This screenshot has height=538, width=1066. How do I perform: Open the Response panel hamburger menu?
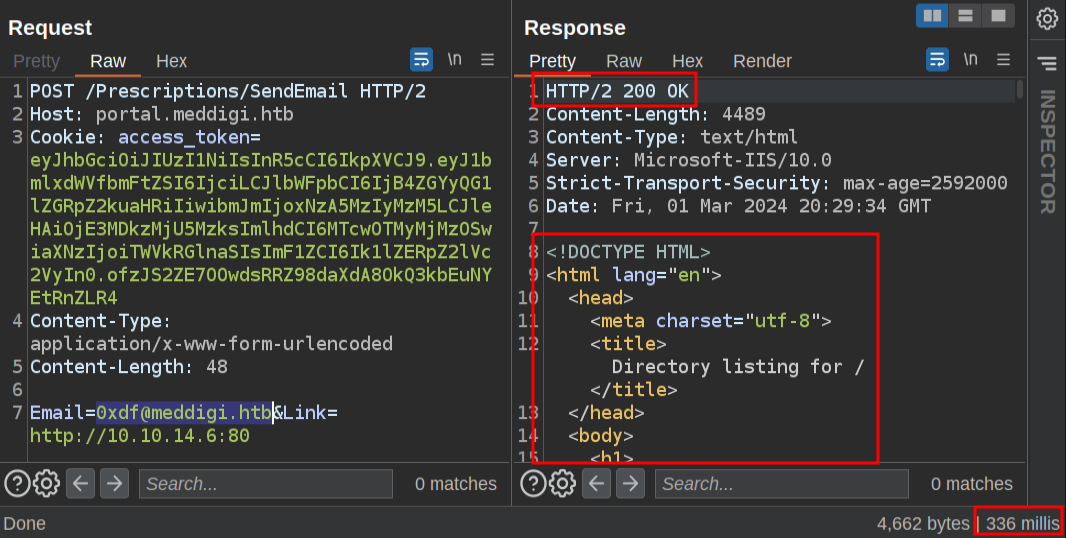click(x=1003, y=60)
